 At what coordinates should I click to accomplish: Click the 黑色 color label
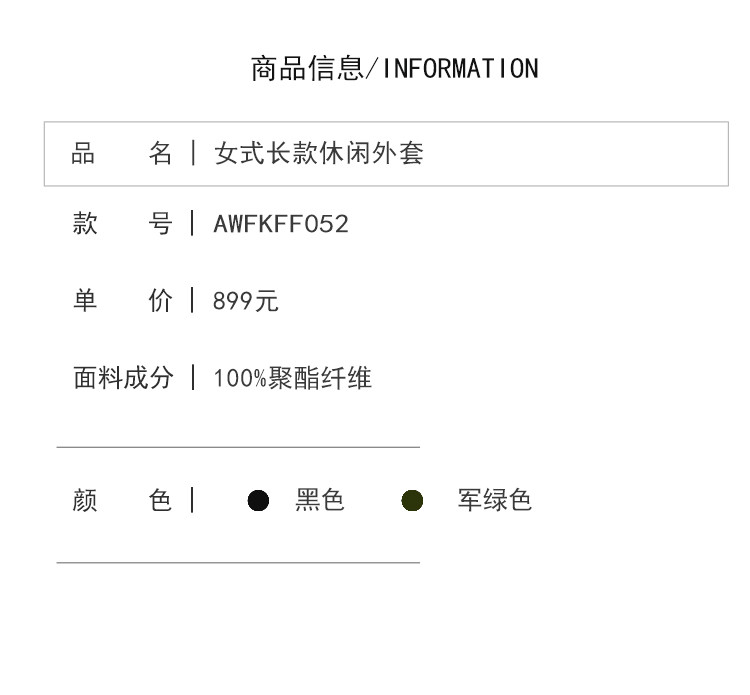pyautogui.click(x=320, y=500)
